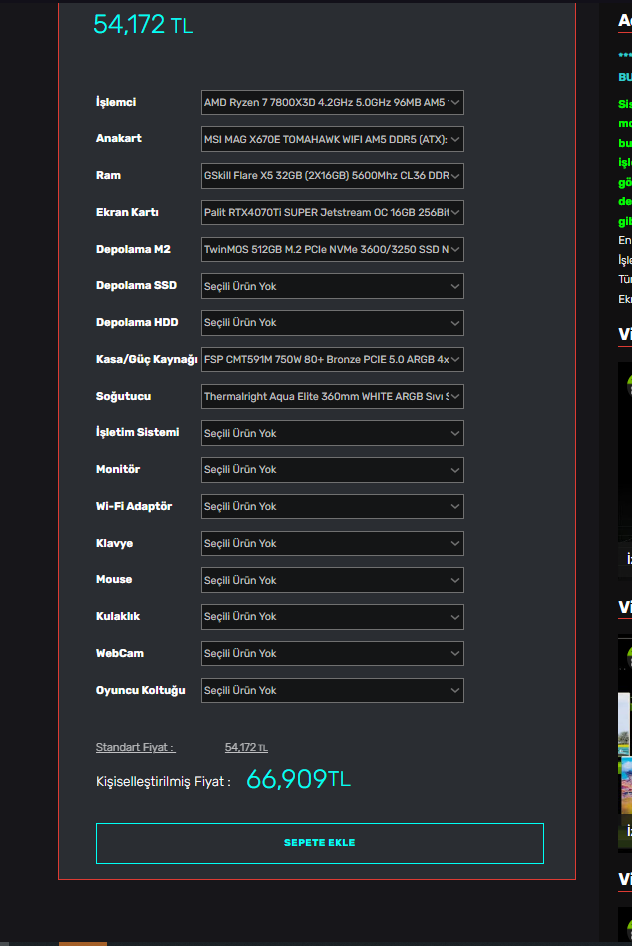Click the Depolama M2 label

133,249
